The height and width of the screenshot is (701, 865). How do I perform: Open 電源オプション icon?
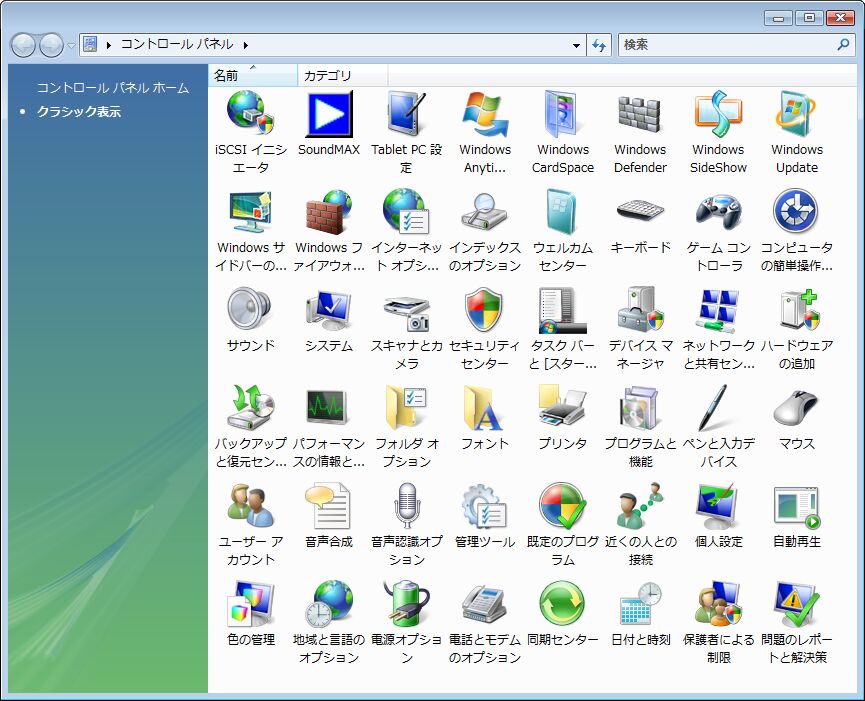tap(407, 604)
